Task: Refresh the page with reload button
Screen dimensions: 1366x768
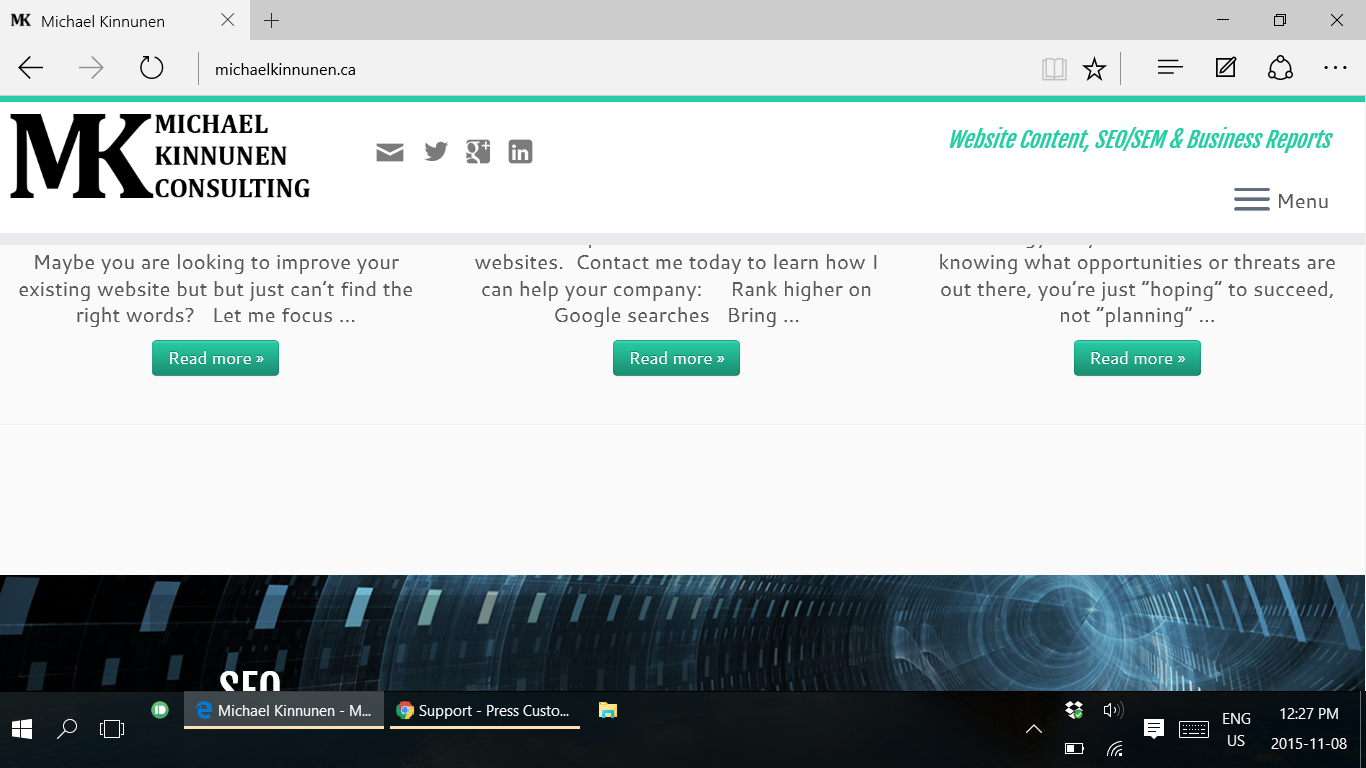Action: click(x=151, y=68)
